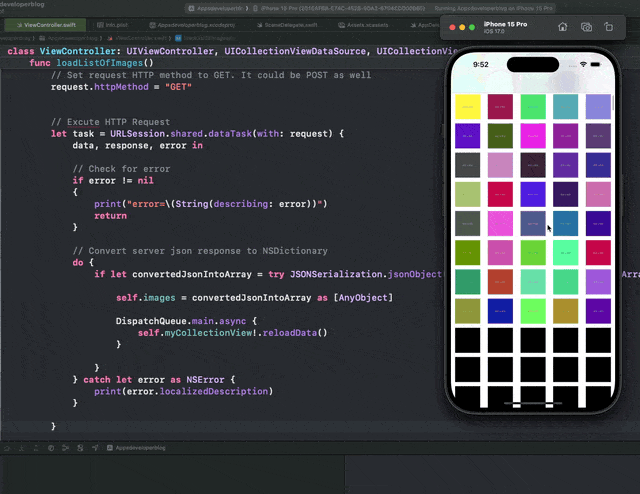Click the "// Check for error" comment
Viewport: 640px width, 494px height.
[x=121, y=169]
